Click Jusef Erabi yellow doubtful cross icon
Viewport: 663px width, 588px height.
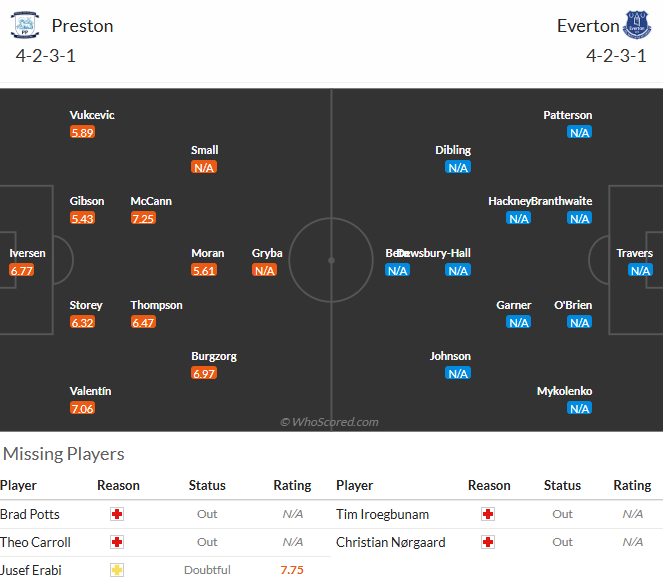coord(117,570)
